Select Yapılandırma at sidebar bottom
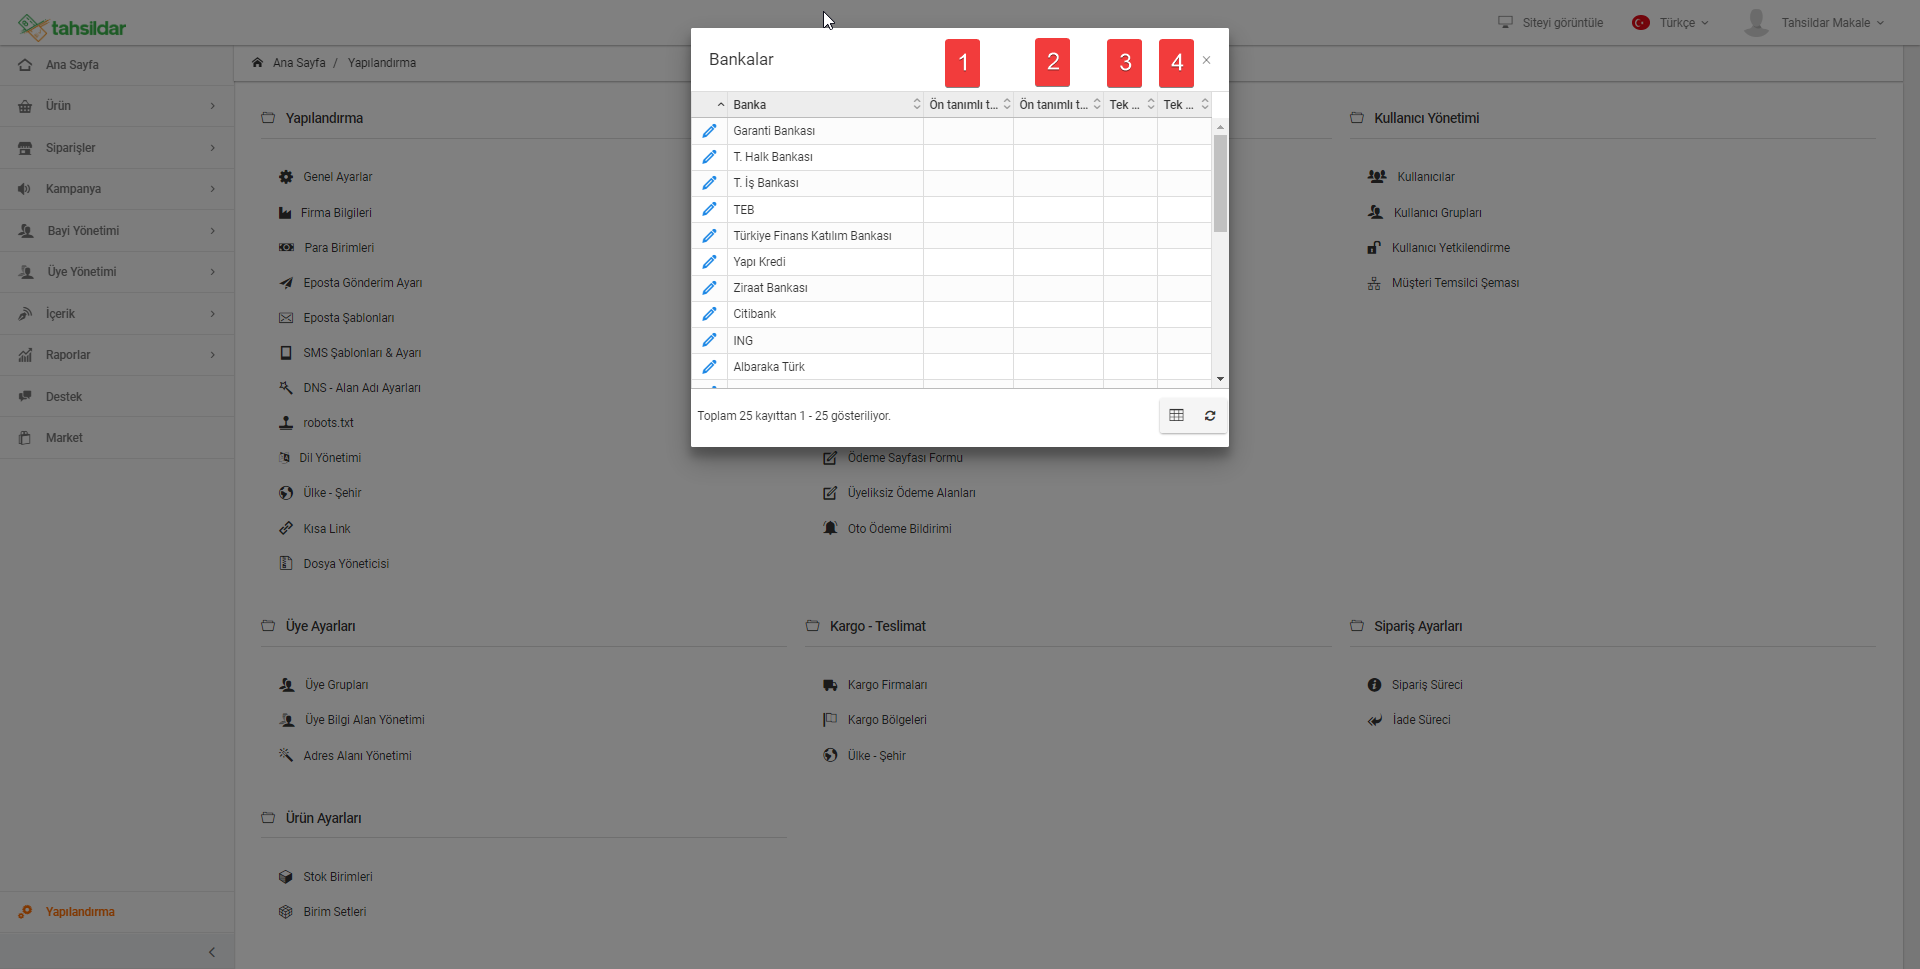 tap(117, 912)
